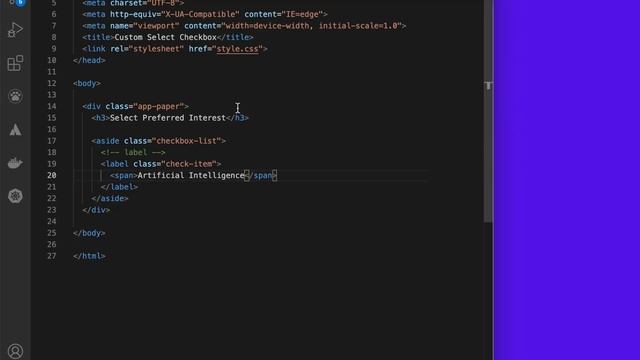Viewport: 640px width, 360px height.
Task: Follow the style.css link in the href
Action: coord(238,49)
